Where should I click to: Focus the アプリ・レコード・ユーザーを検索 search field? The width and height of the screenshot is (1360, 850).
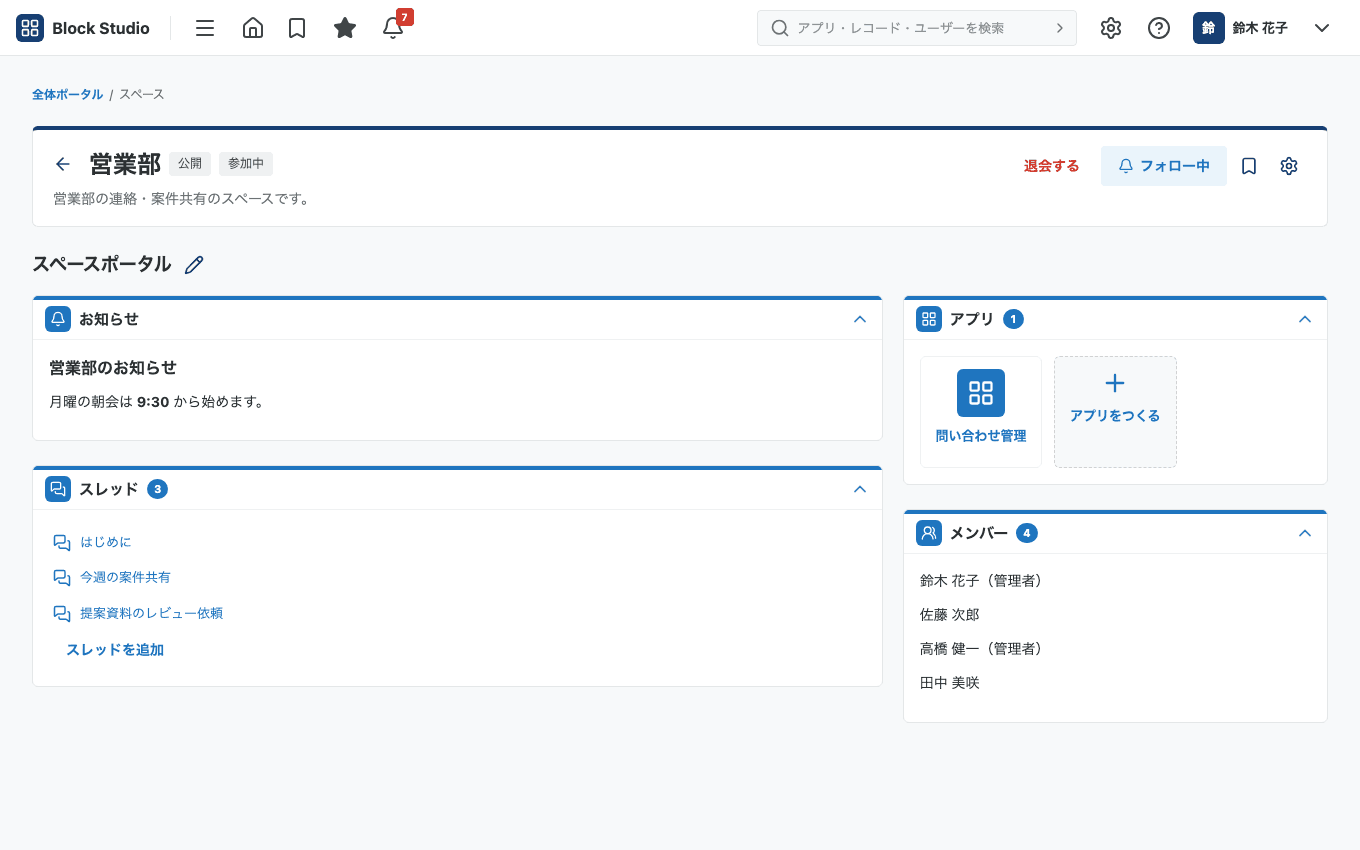tap(917, 28)
